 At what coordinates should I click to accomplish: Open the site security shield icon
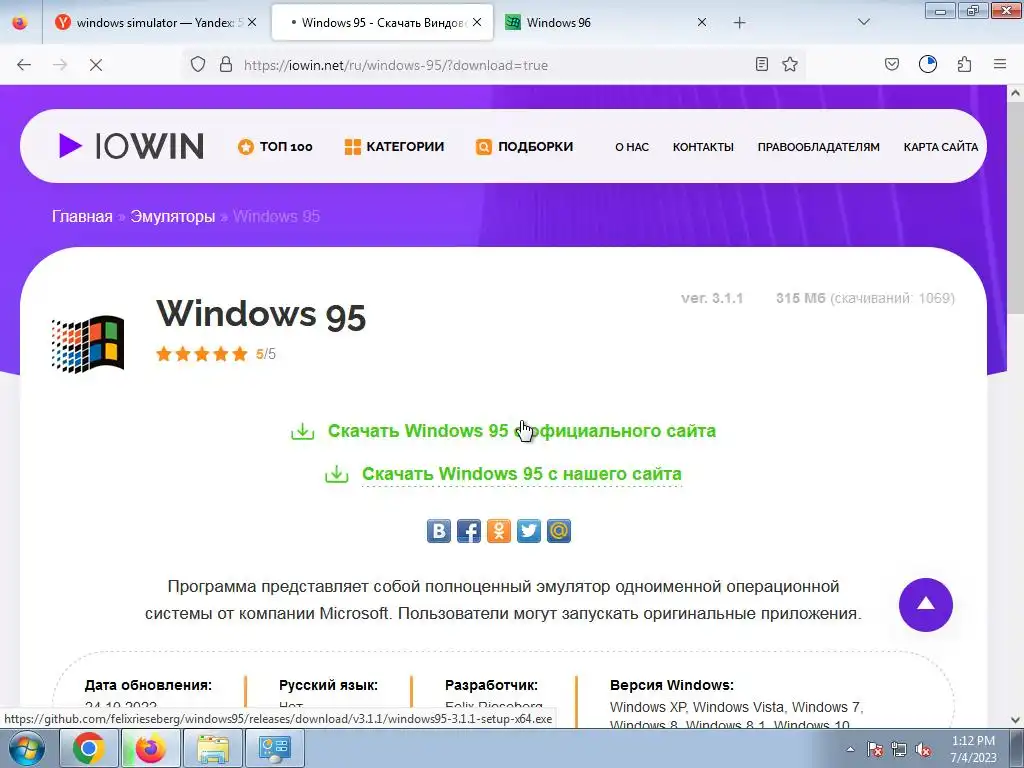coord(198,64)
